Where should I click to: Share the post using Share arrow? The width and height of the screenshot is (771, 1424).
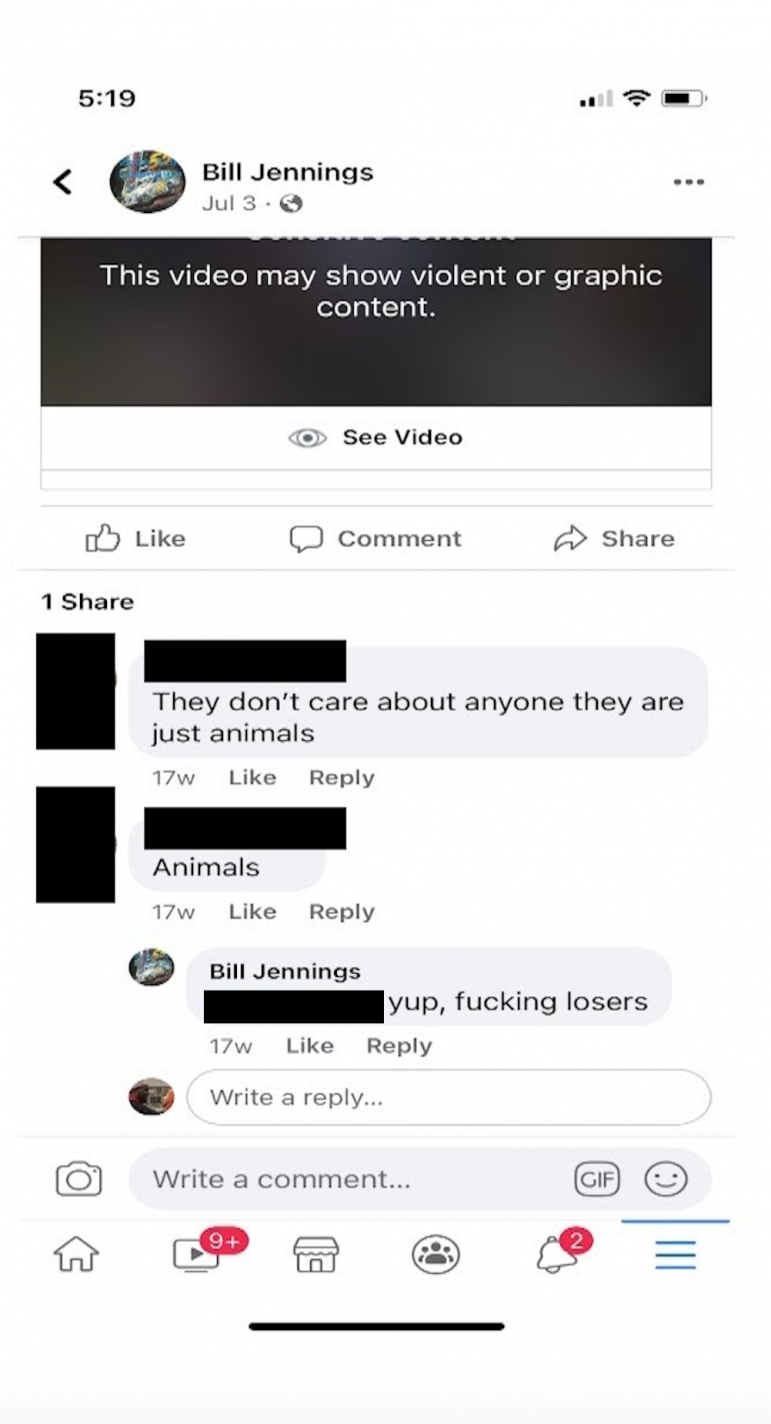[x=614, y=539]
